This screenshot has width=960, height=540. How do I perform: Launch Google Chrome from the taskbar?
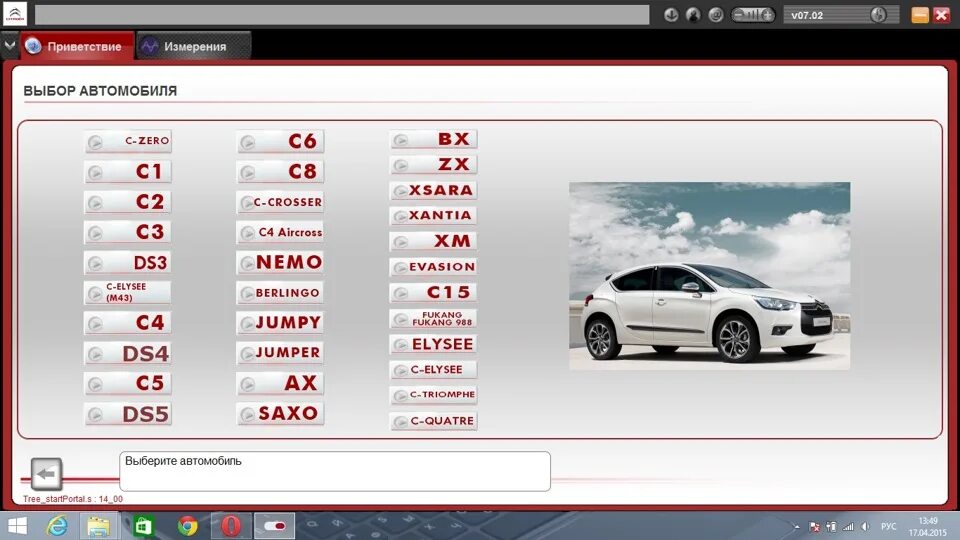point(187,527)
